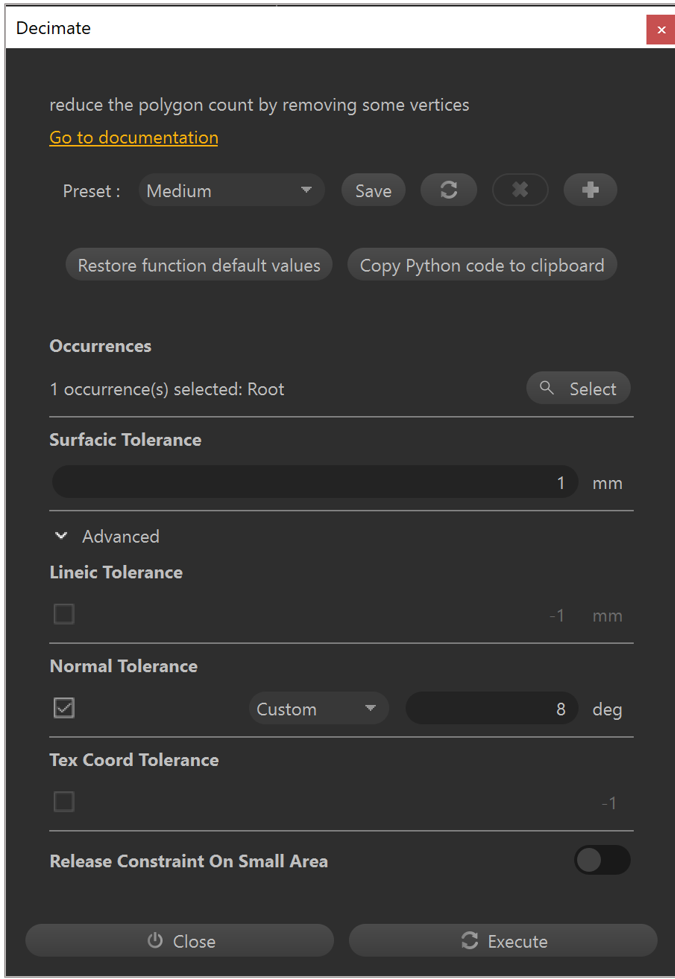
Task: Click the add new preset plus icon
Action: click(590, 190)
